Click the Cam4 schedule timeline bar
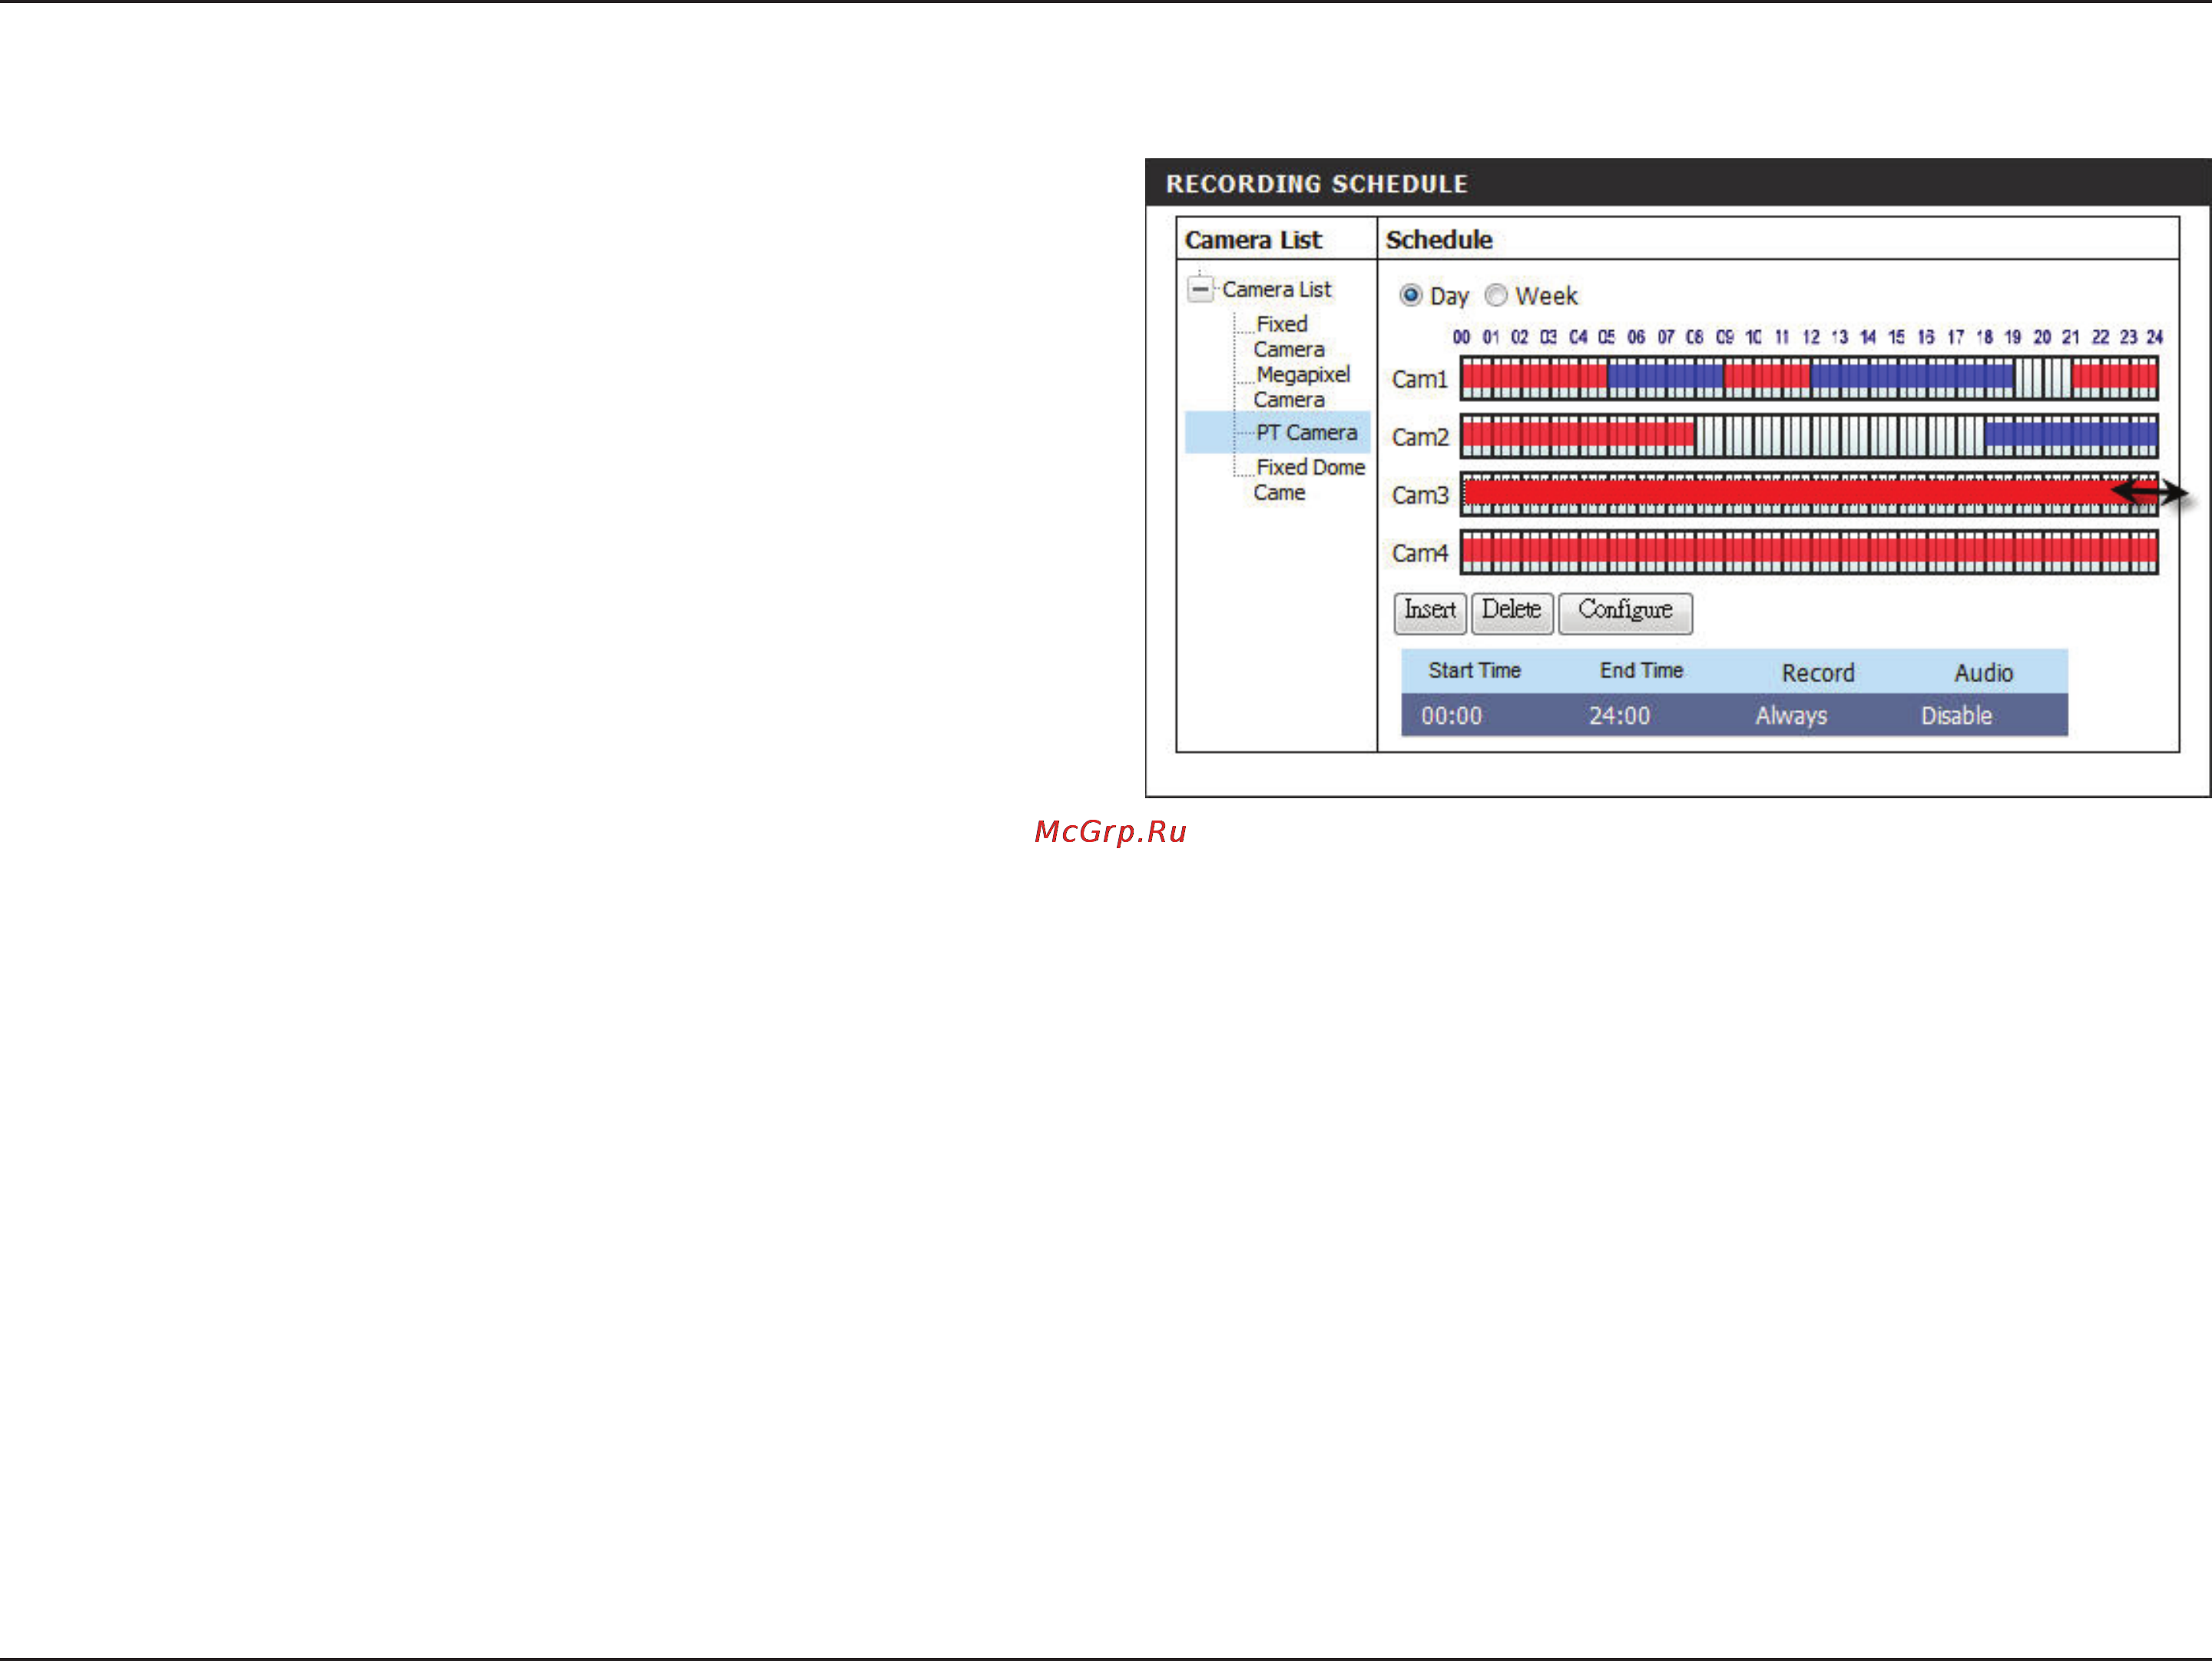 tap(1809, 553)
